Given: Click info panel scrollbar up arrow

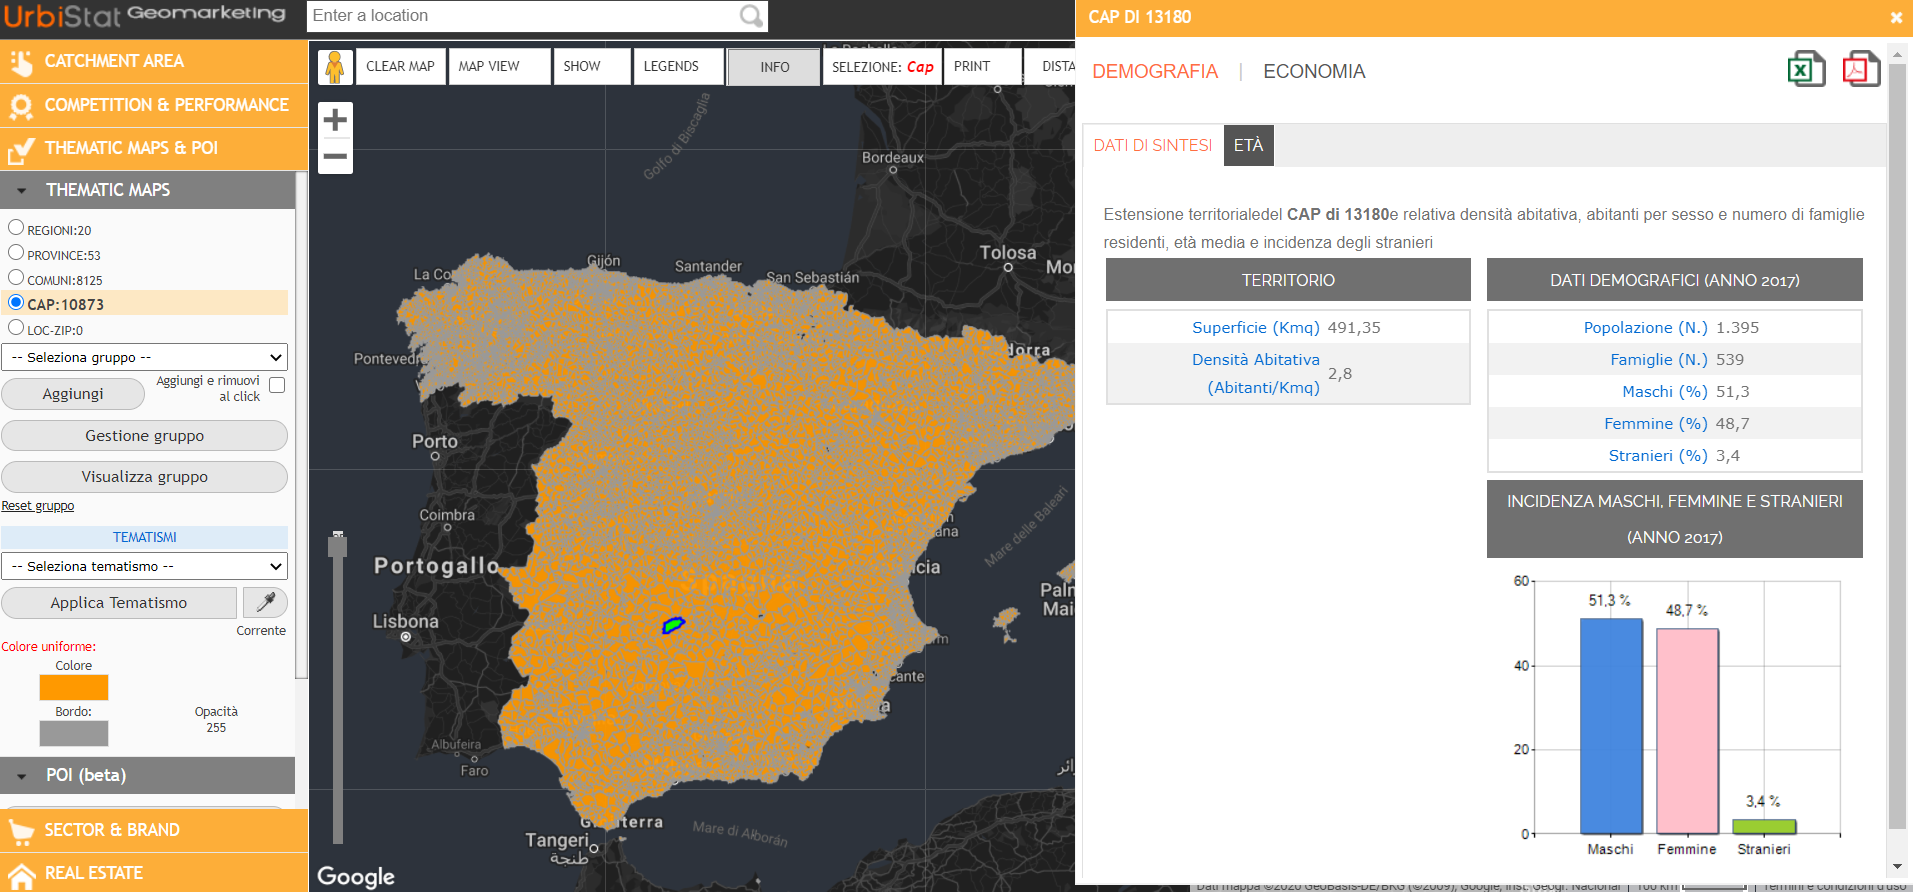Looking at the screenshot, I should [1897, 53].
